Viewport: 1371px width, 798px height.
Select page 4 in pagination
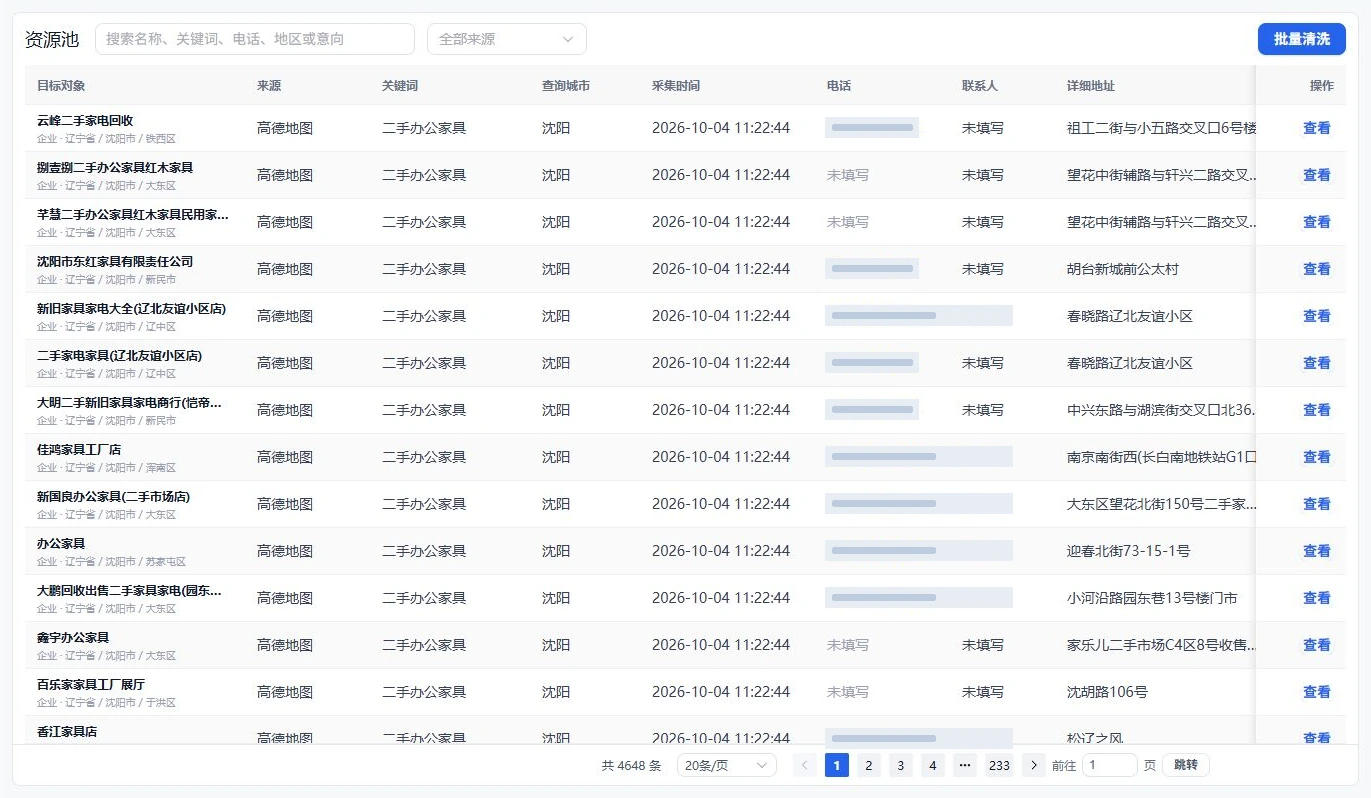(x=933, y=765)
